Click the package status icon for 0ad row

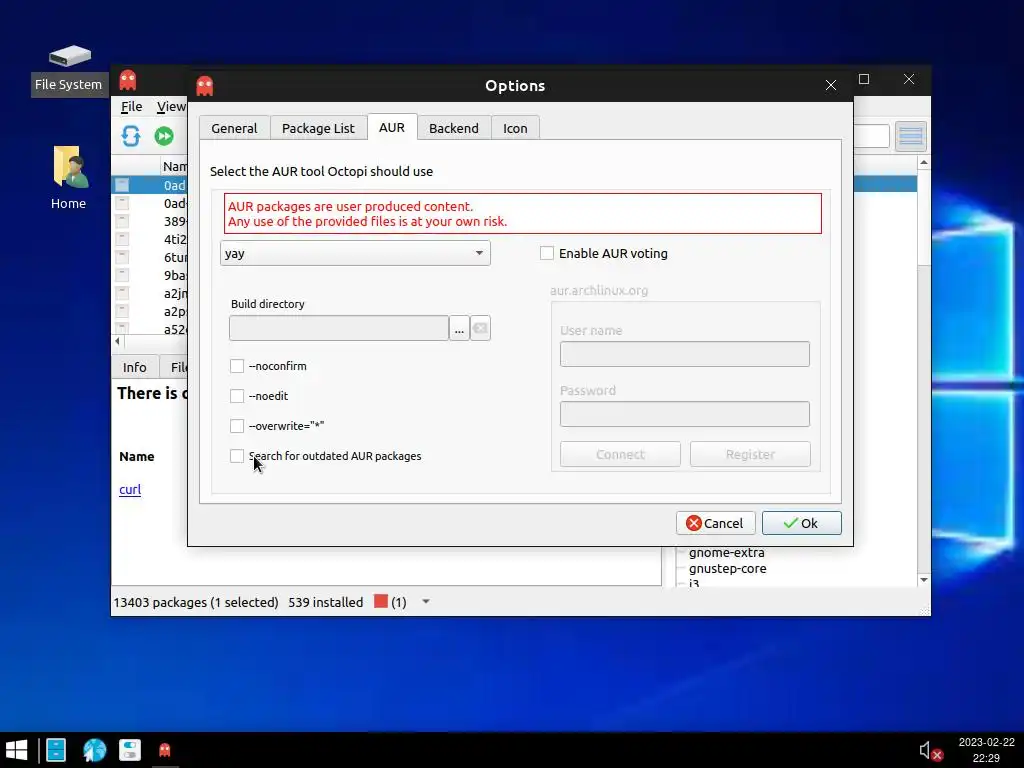tap(122, 185)
